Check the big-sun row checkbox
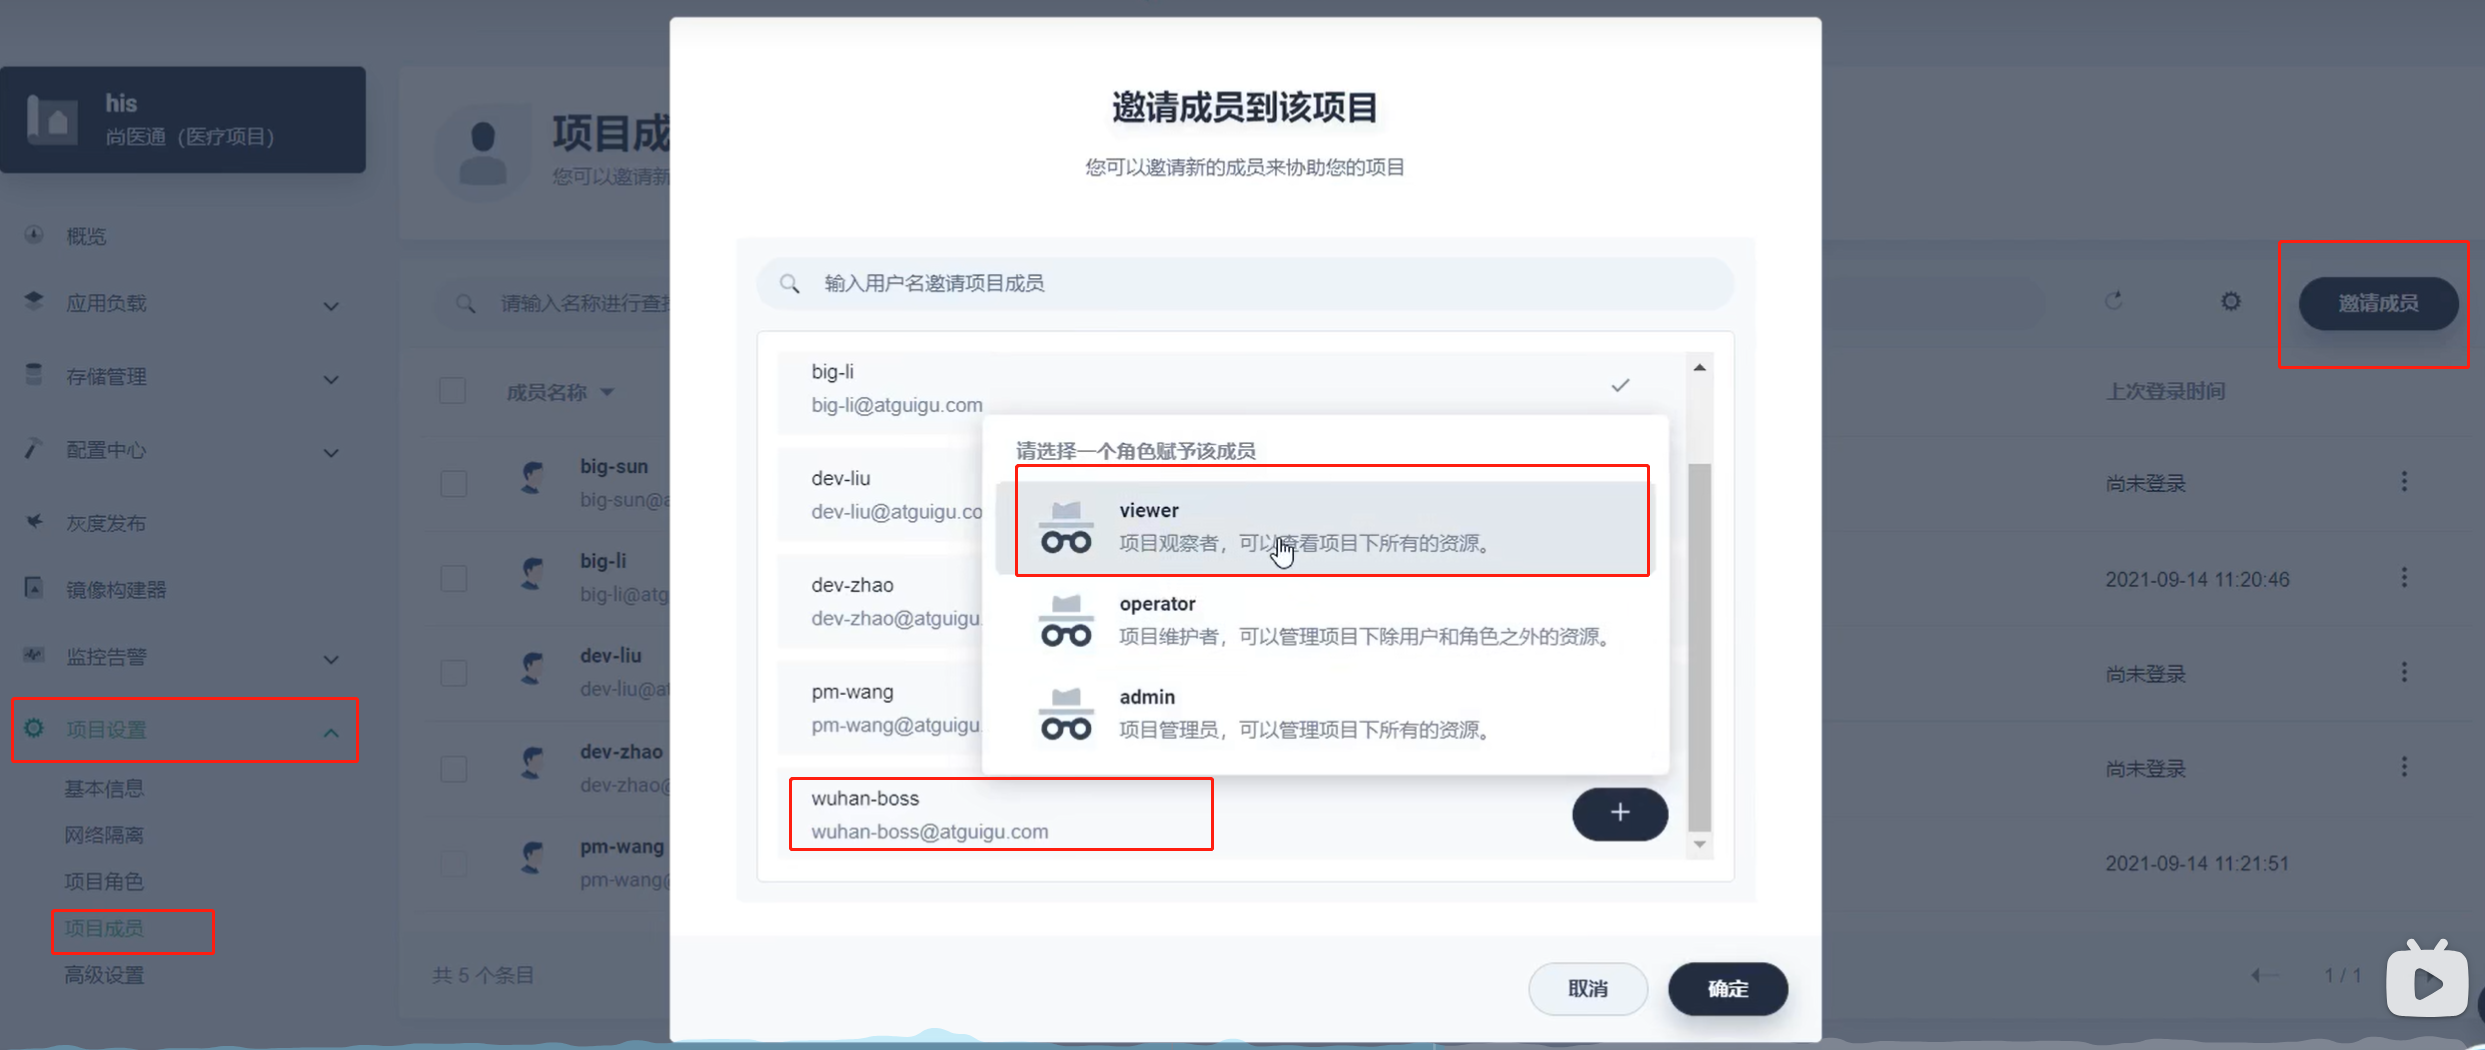 pyautogui.click(x=454, y=483)
